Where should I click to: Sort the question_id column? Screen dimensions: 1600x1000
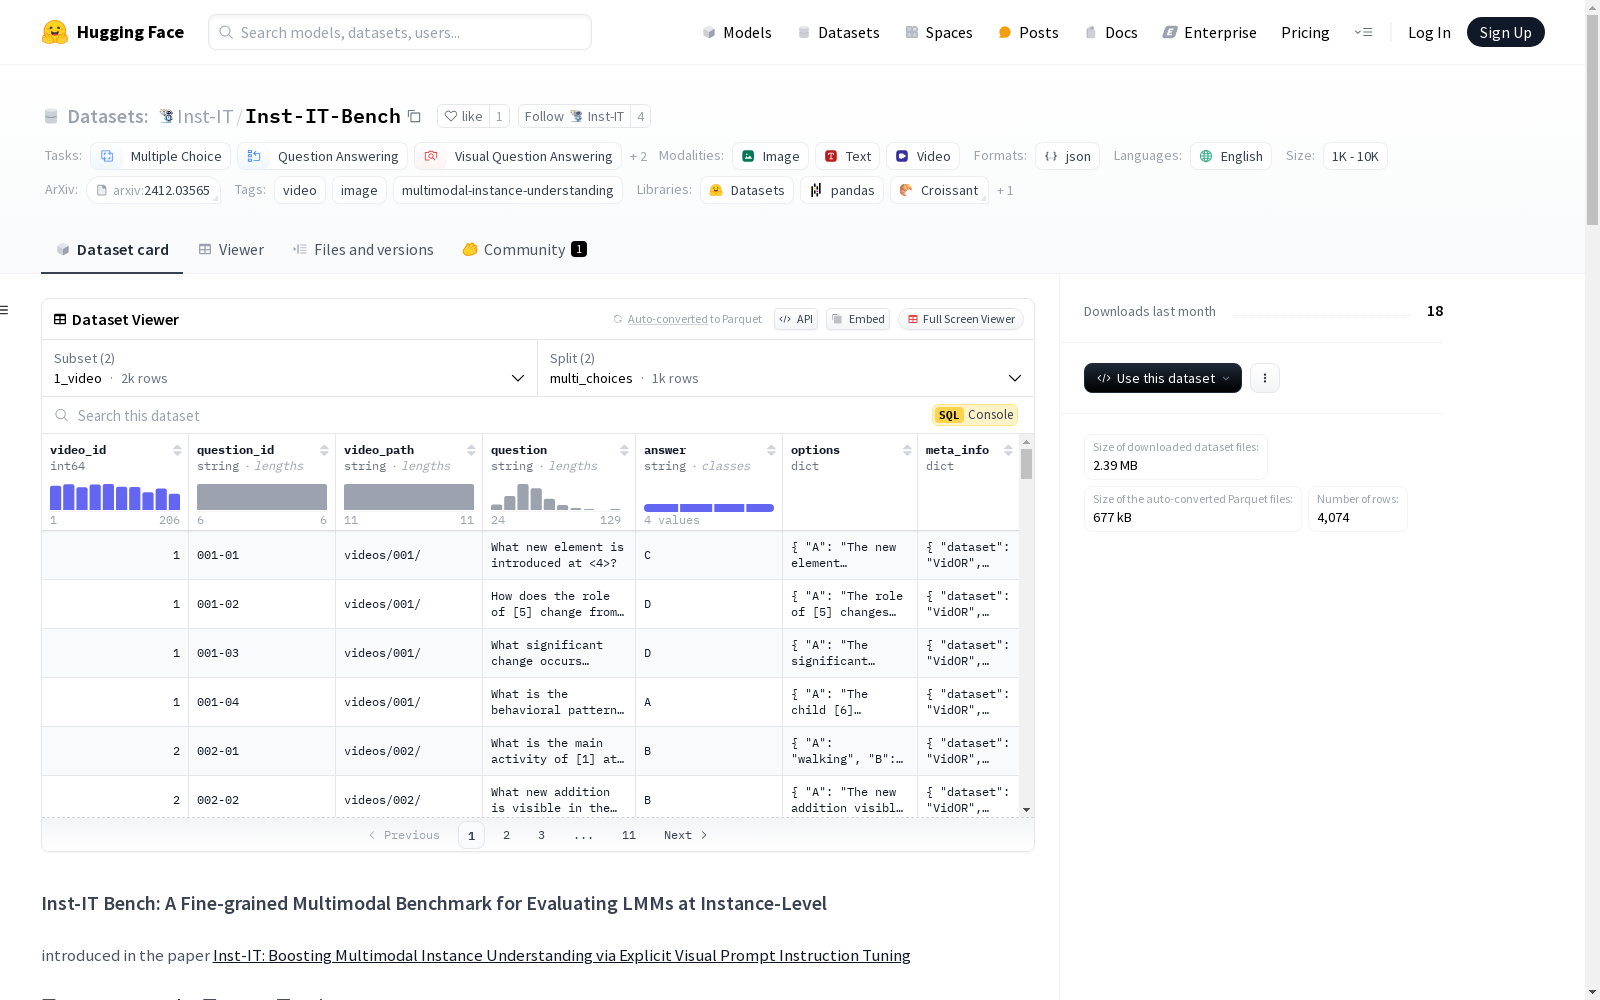324,450
